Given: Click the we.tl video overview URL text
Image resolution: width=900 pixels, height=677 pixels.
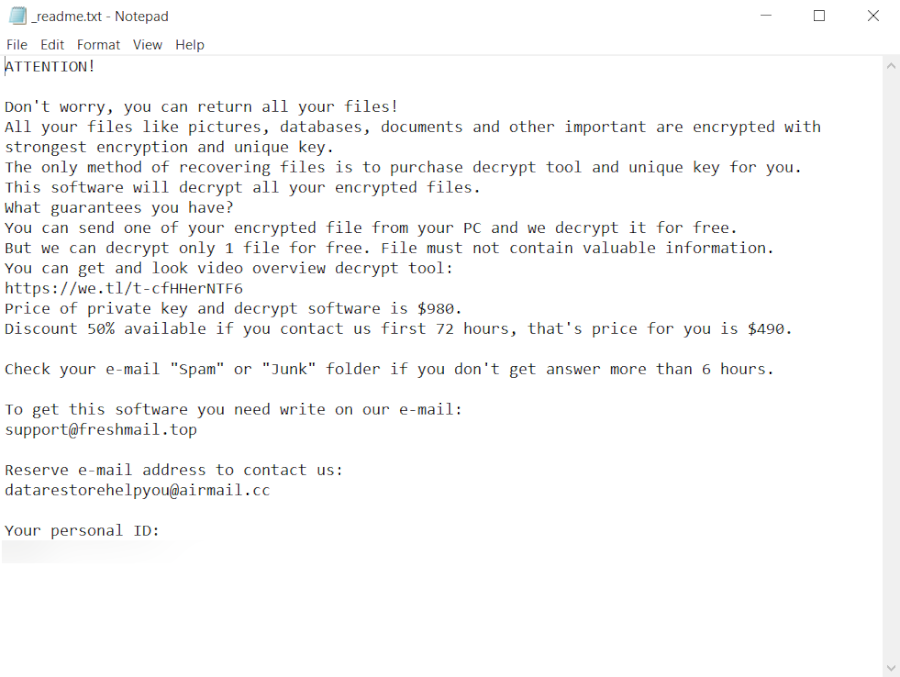Looking at the screenshot, I should (x=123, y=288).
